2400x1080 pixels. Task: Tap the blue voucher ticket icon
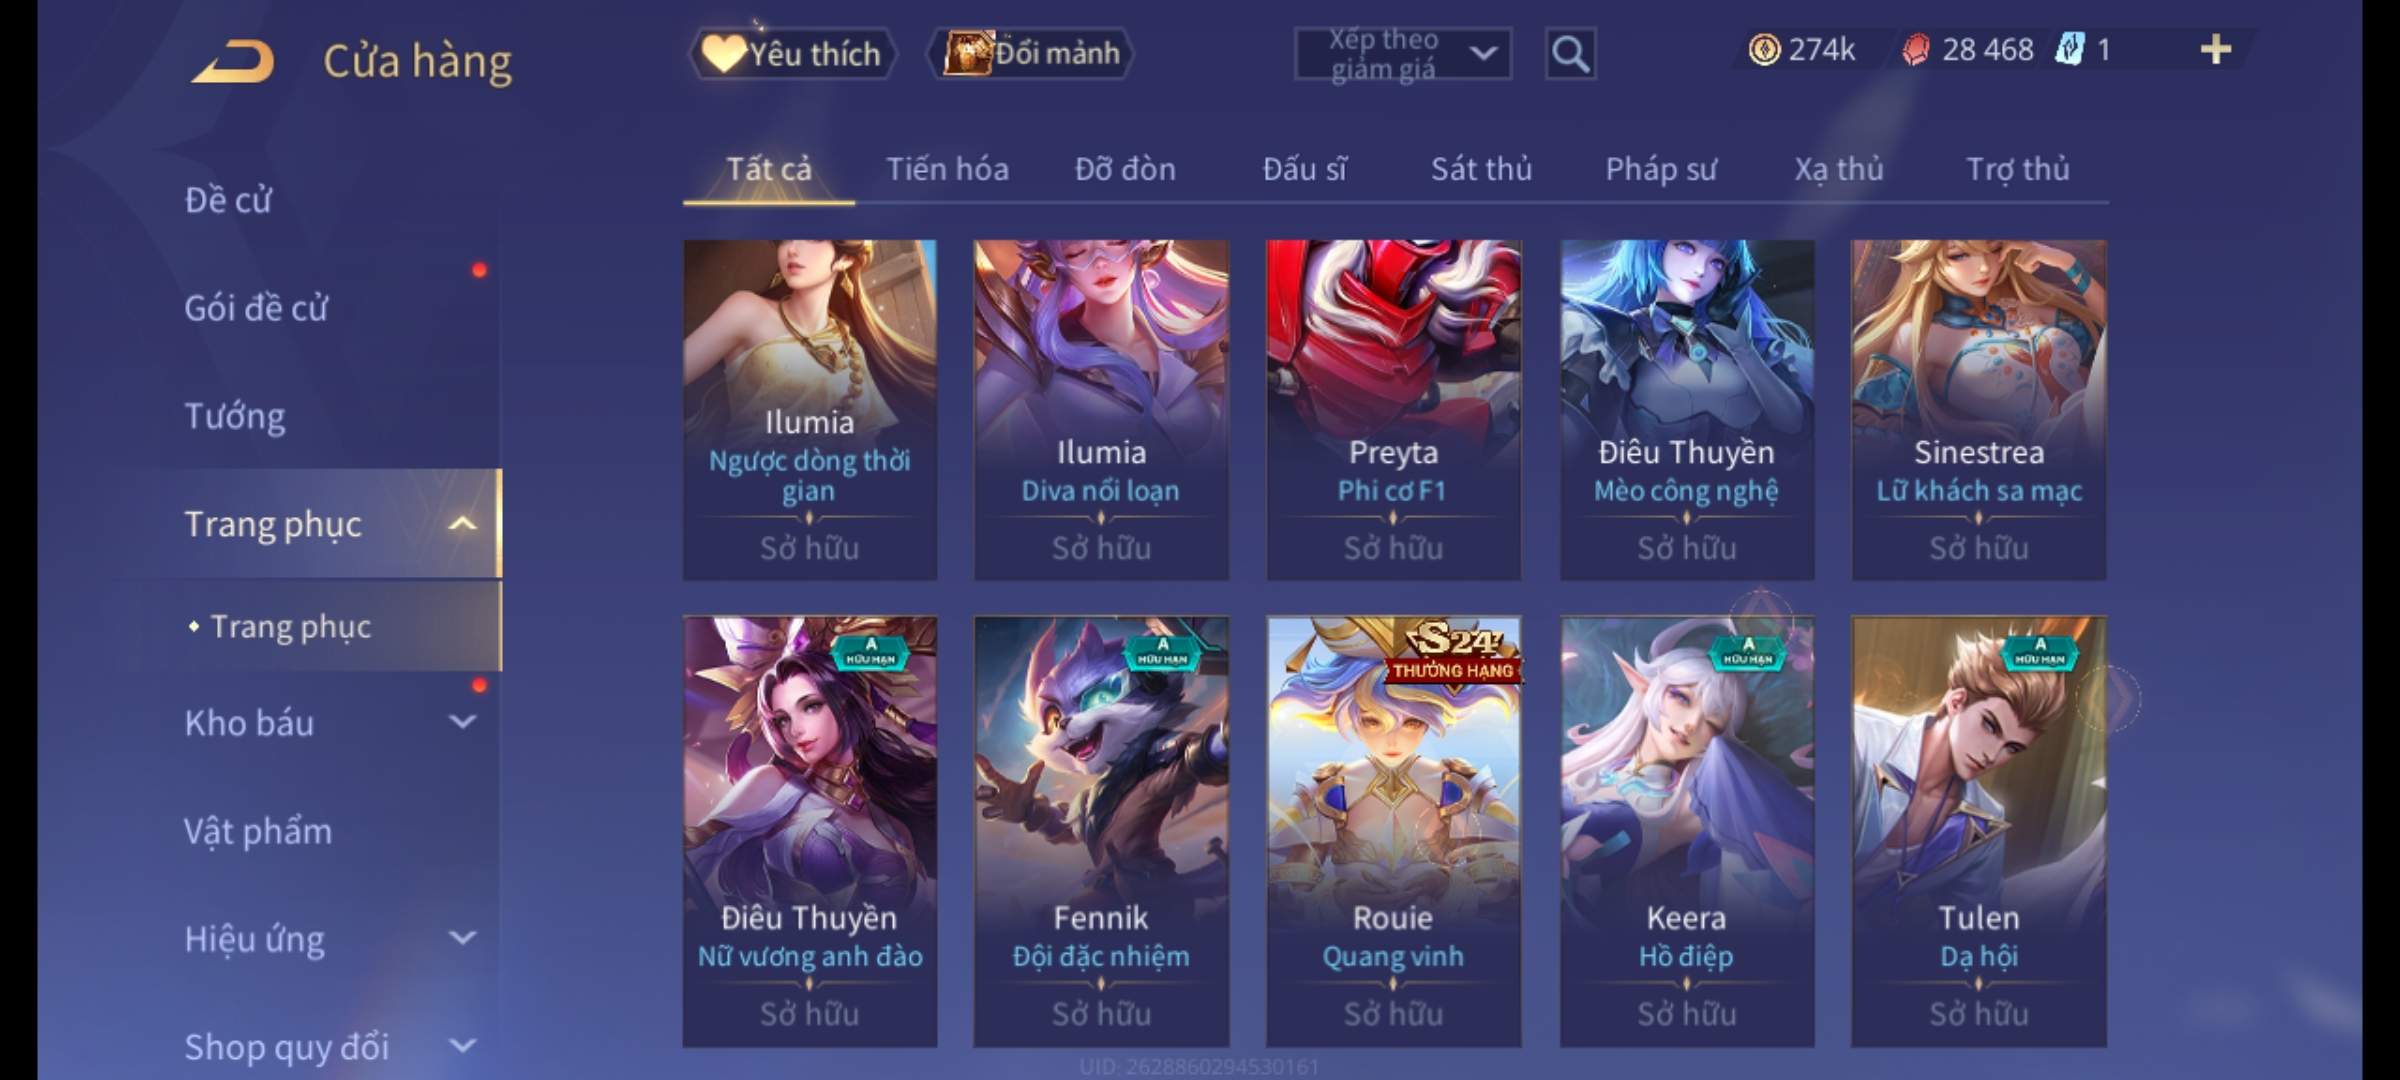[2069, 49]
